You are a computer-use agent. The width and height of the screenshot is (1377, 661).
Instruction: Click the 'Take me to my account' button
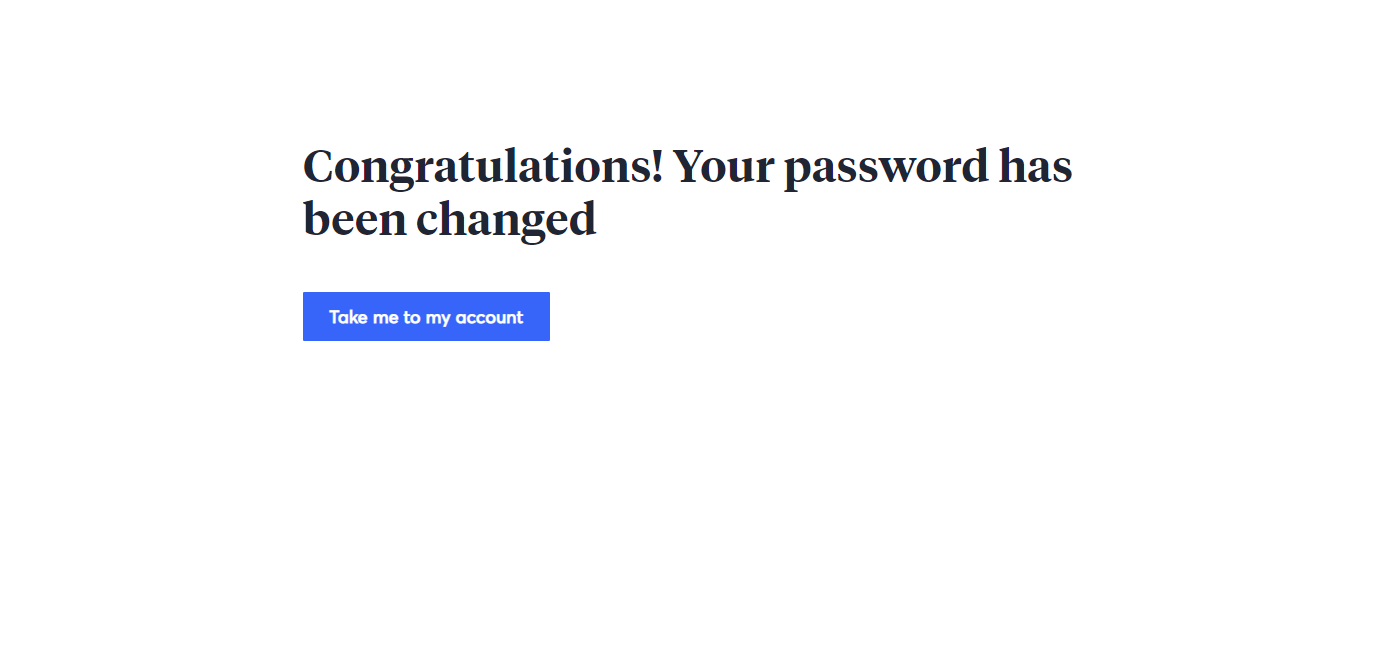(426, 316)
